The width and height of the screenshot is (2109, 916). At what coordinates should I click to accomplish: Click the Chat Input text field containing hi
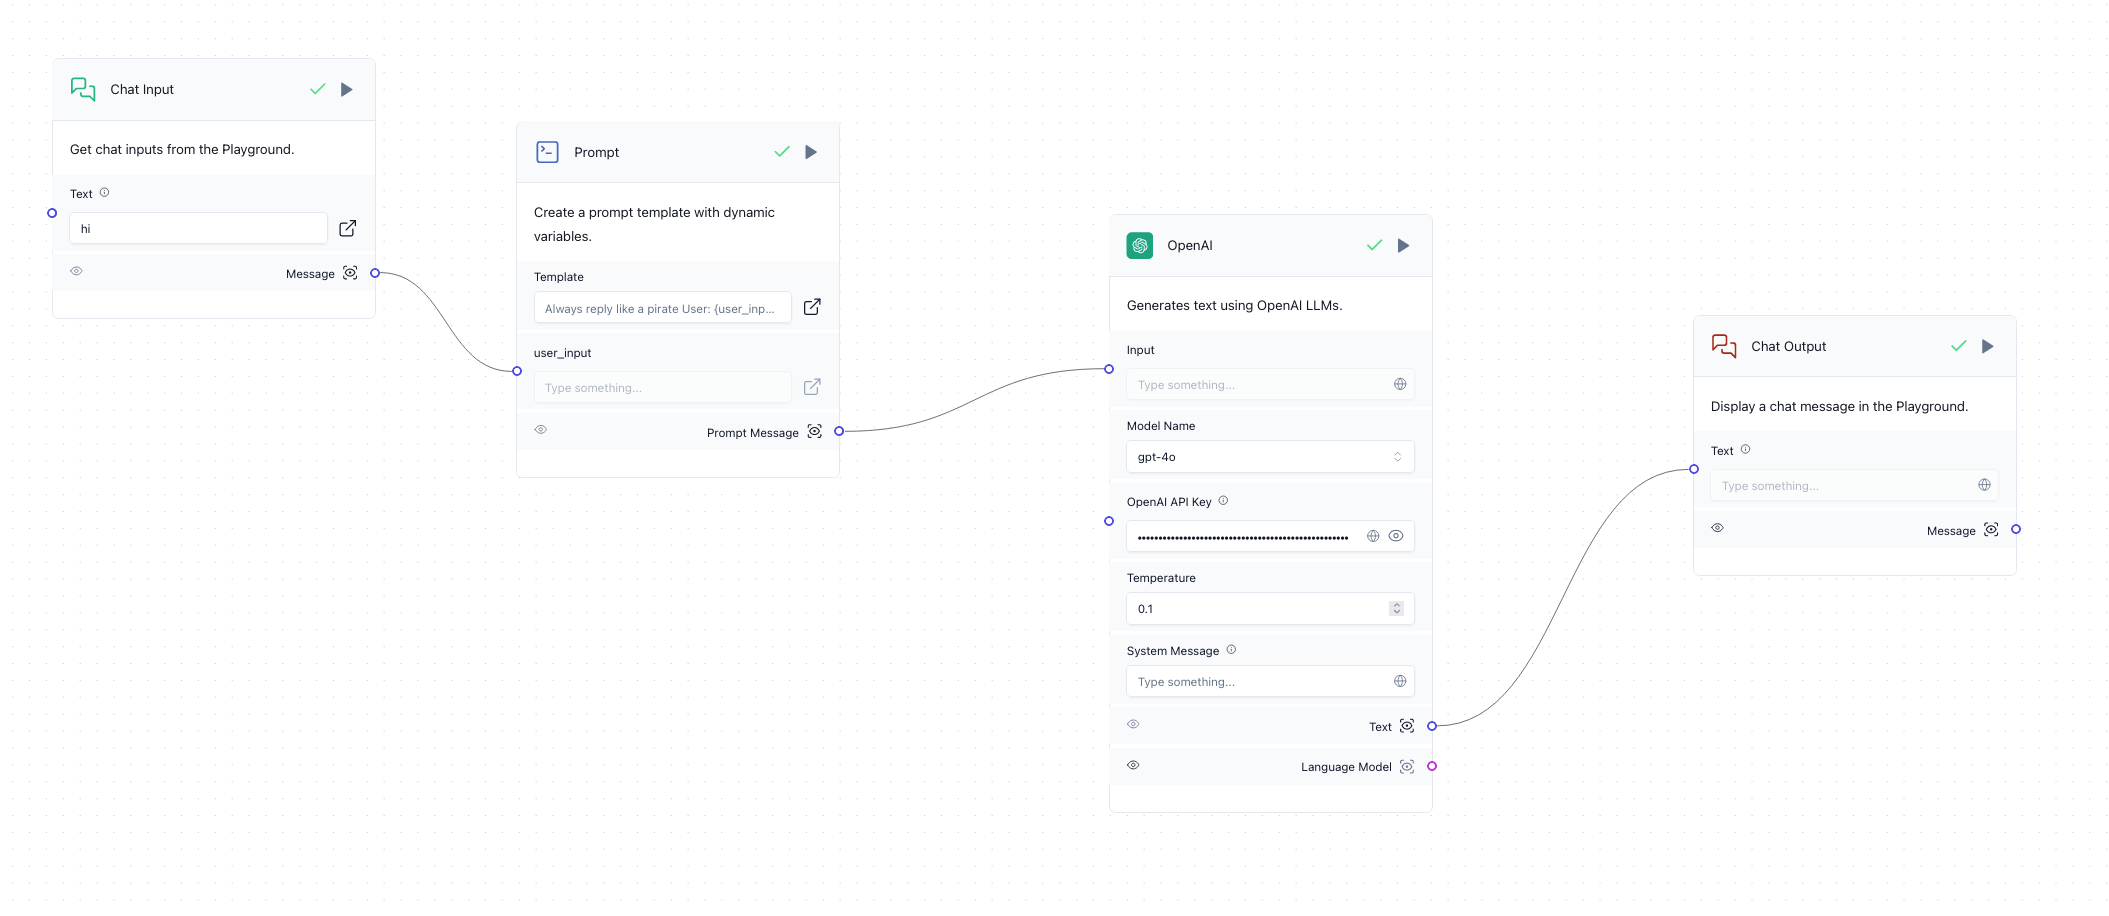click(198, 229)
